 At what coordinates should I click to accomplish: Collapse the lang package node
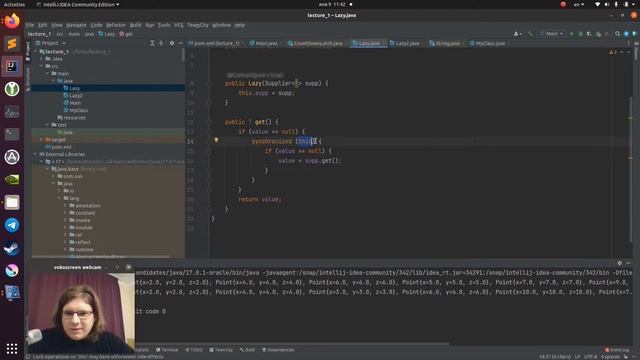(59, 198)
